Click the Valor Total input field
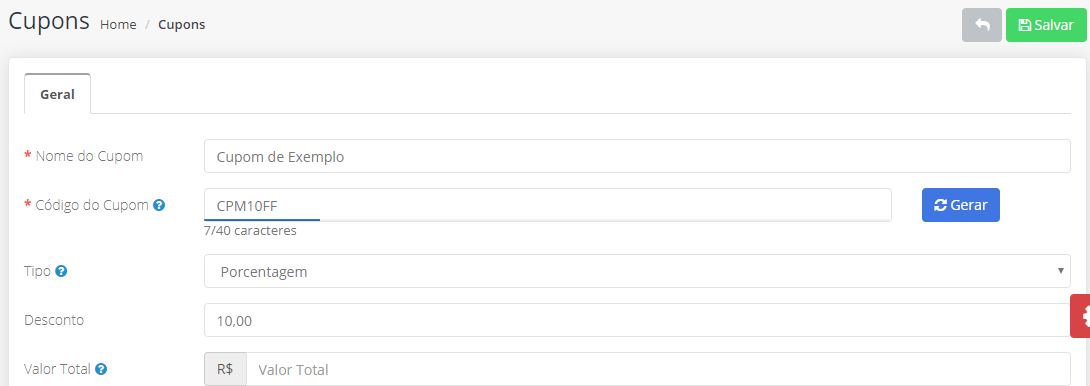1090x386 pixels. point(658,369)
